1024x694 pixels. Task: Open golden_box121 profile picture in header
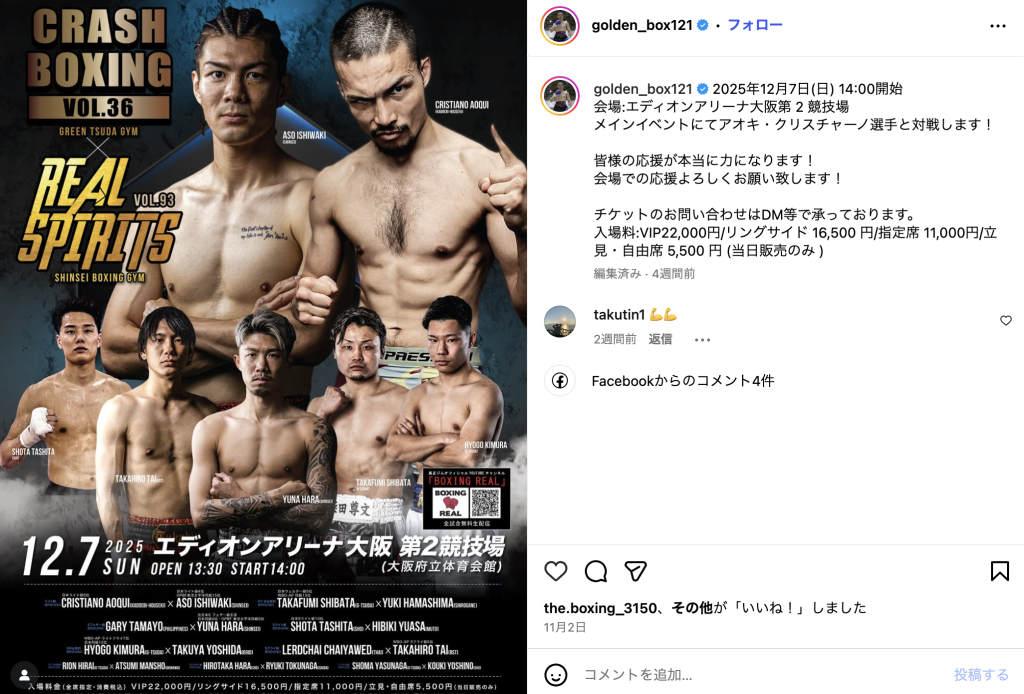click(560, 26)
